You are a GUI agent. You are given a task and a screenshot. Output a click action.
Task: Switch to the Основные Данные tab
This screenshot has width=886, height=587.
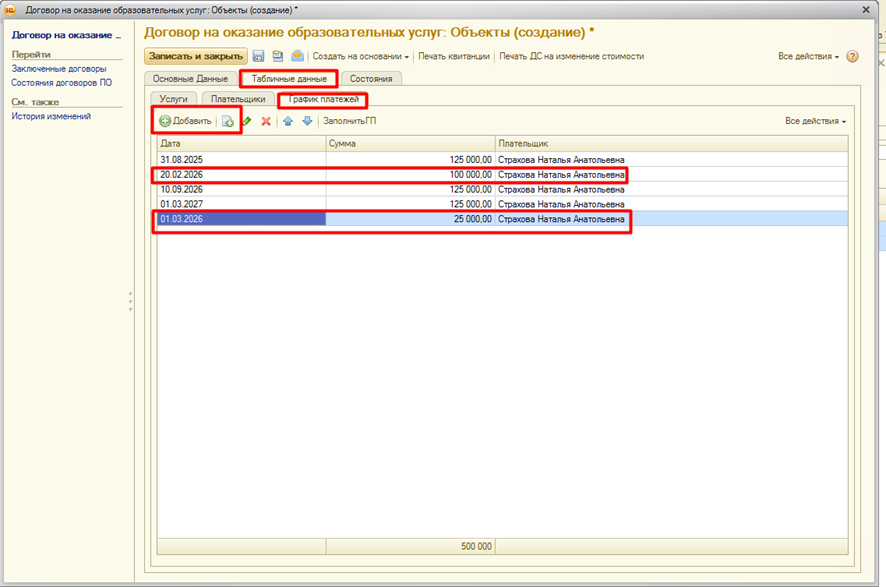[190, 78]
